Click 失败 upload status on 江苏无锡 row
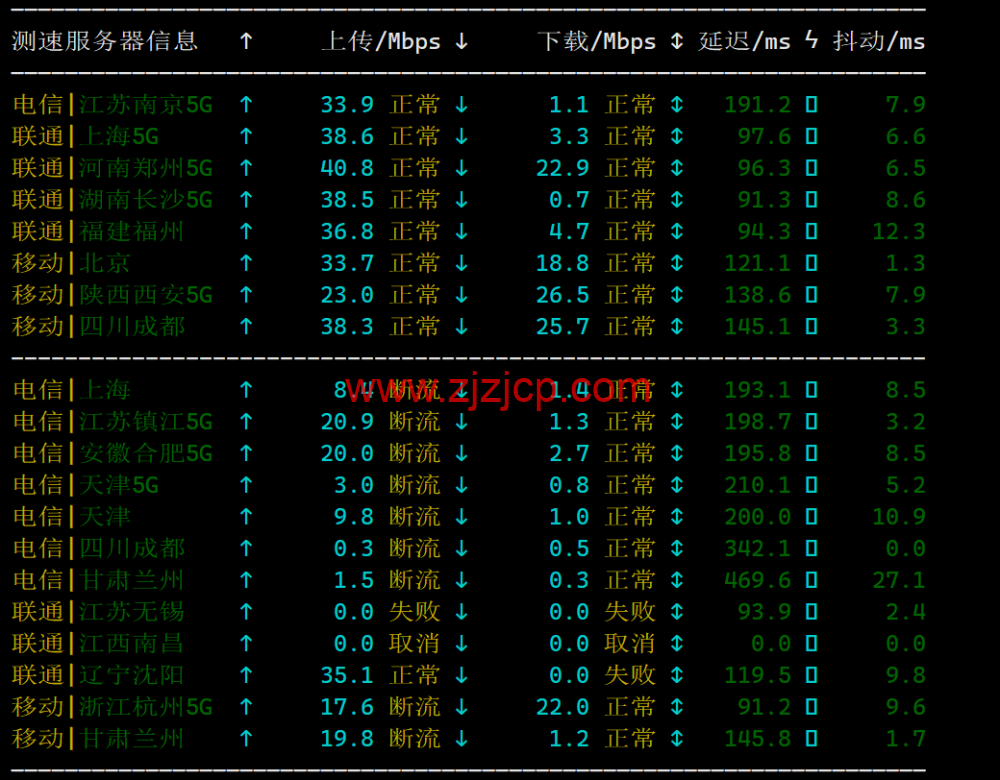Screen dimensions: 1000x780 (x=415, y=612)
